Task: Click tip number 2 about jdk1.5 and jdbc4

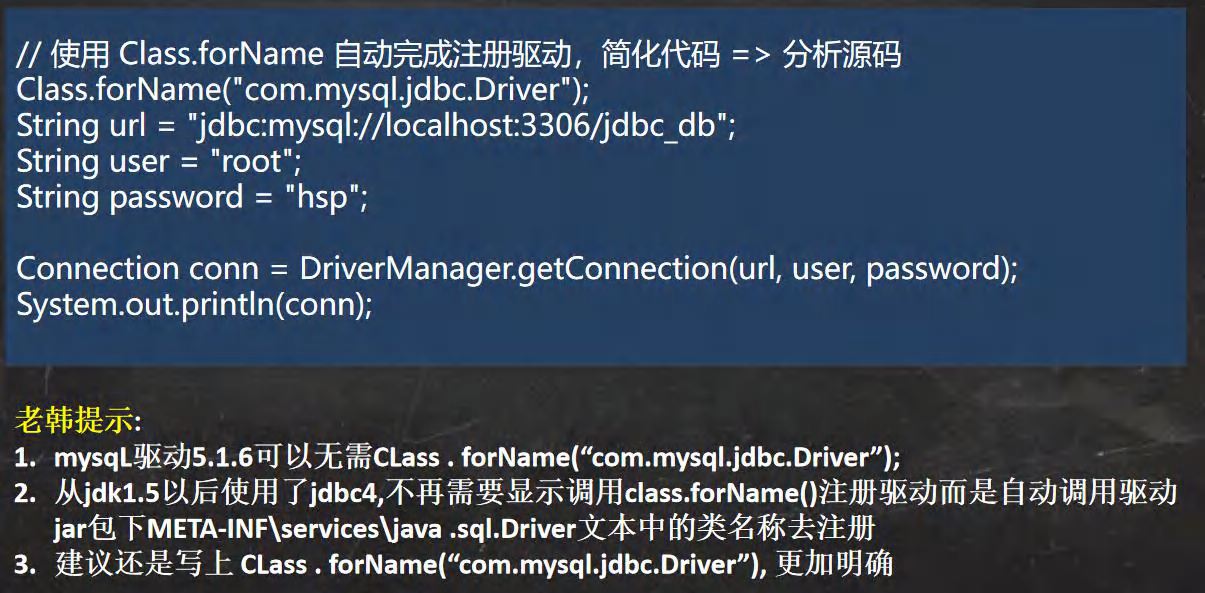Action: coord(596,510)
